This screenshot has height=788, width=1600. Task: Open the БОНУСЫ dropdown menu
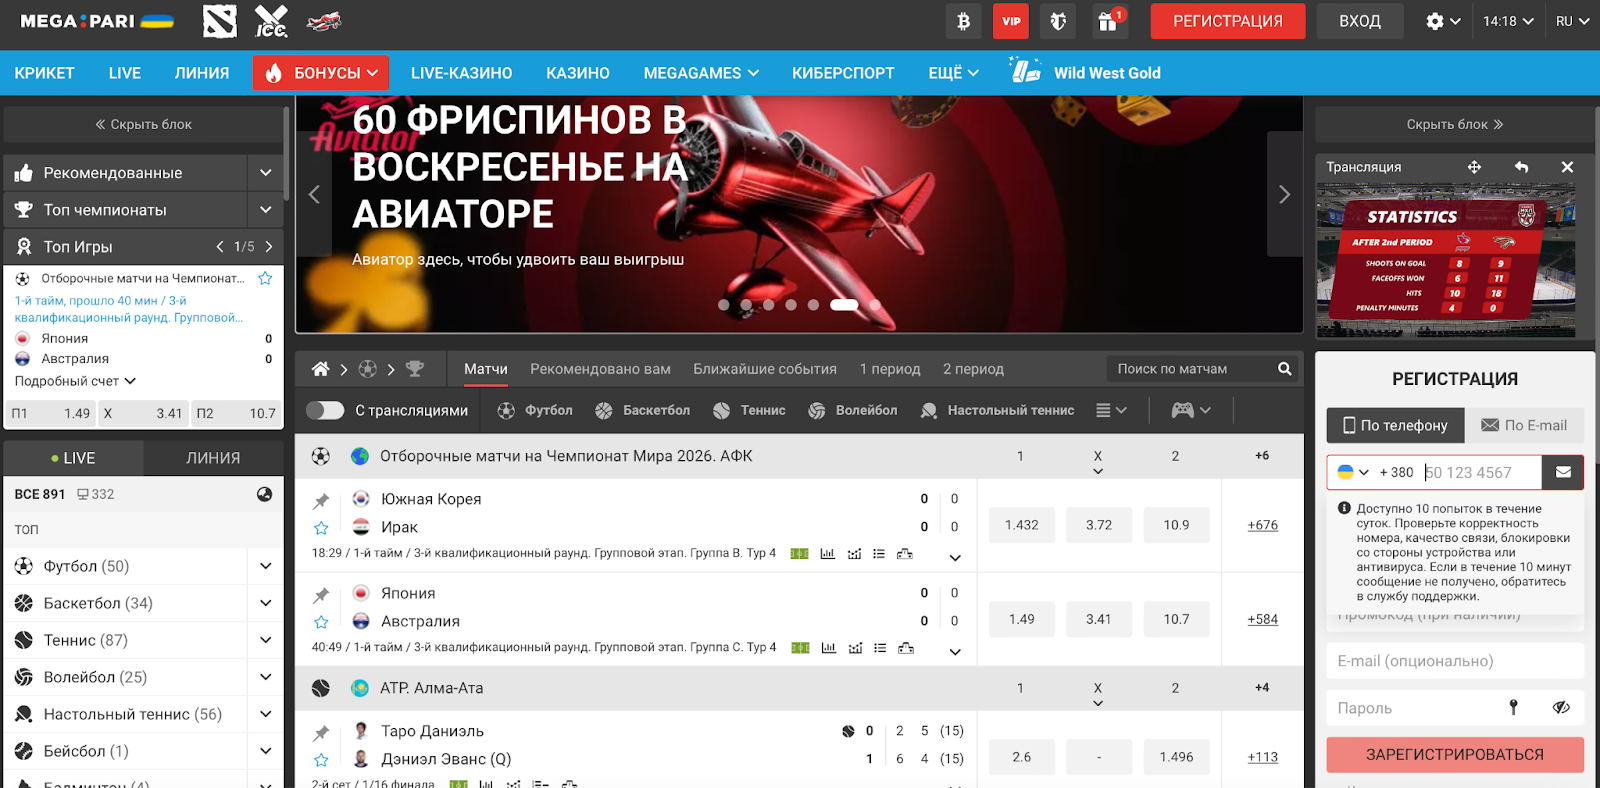tap(321, 73)
